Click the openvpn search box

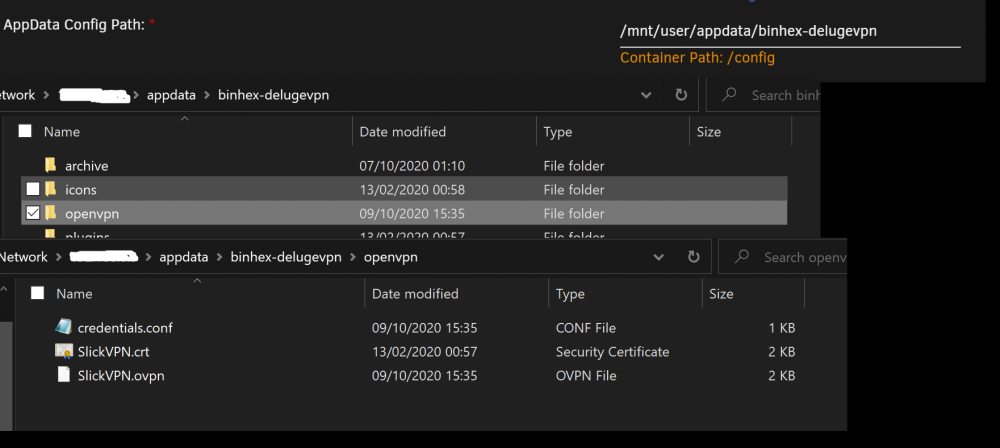pyautogui.click(x=783, y=257)
